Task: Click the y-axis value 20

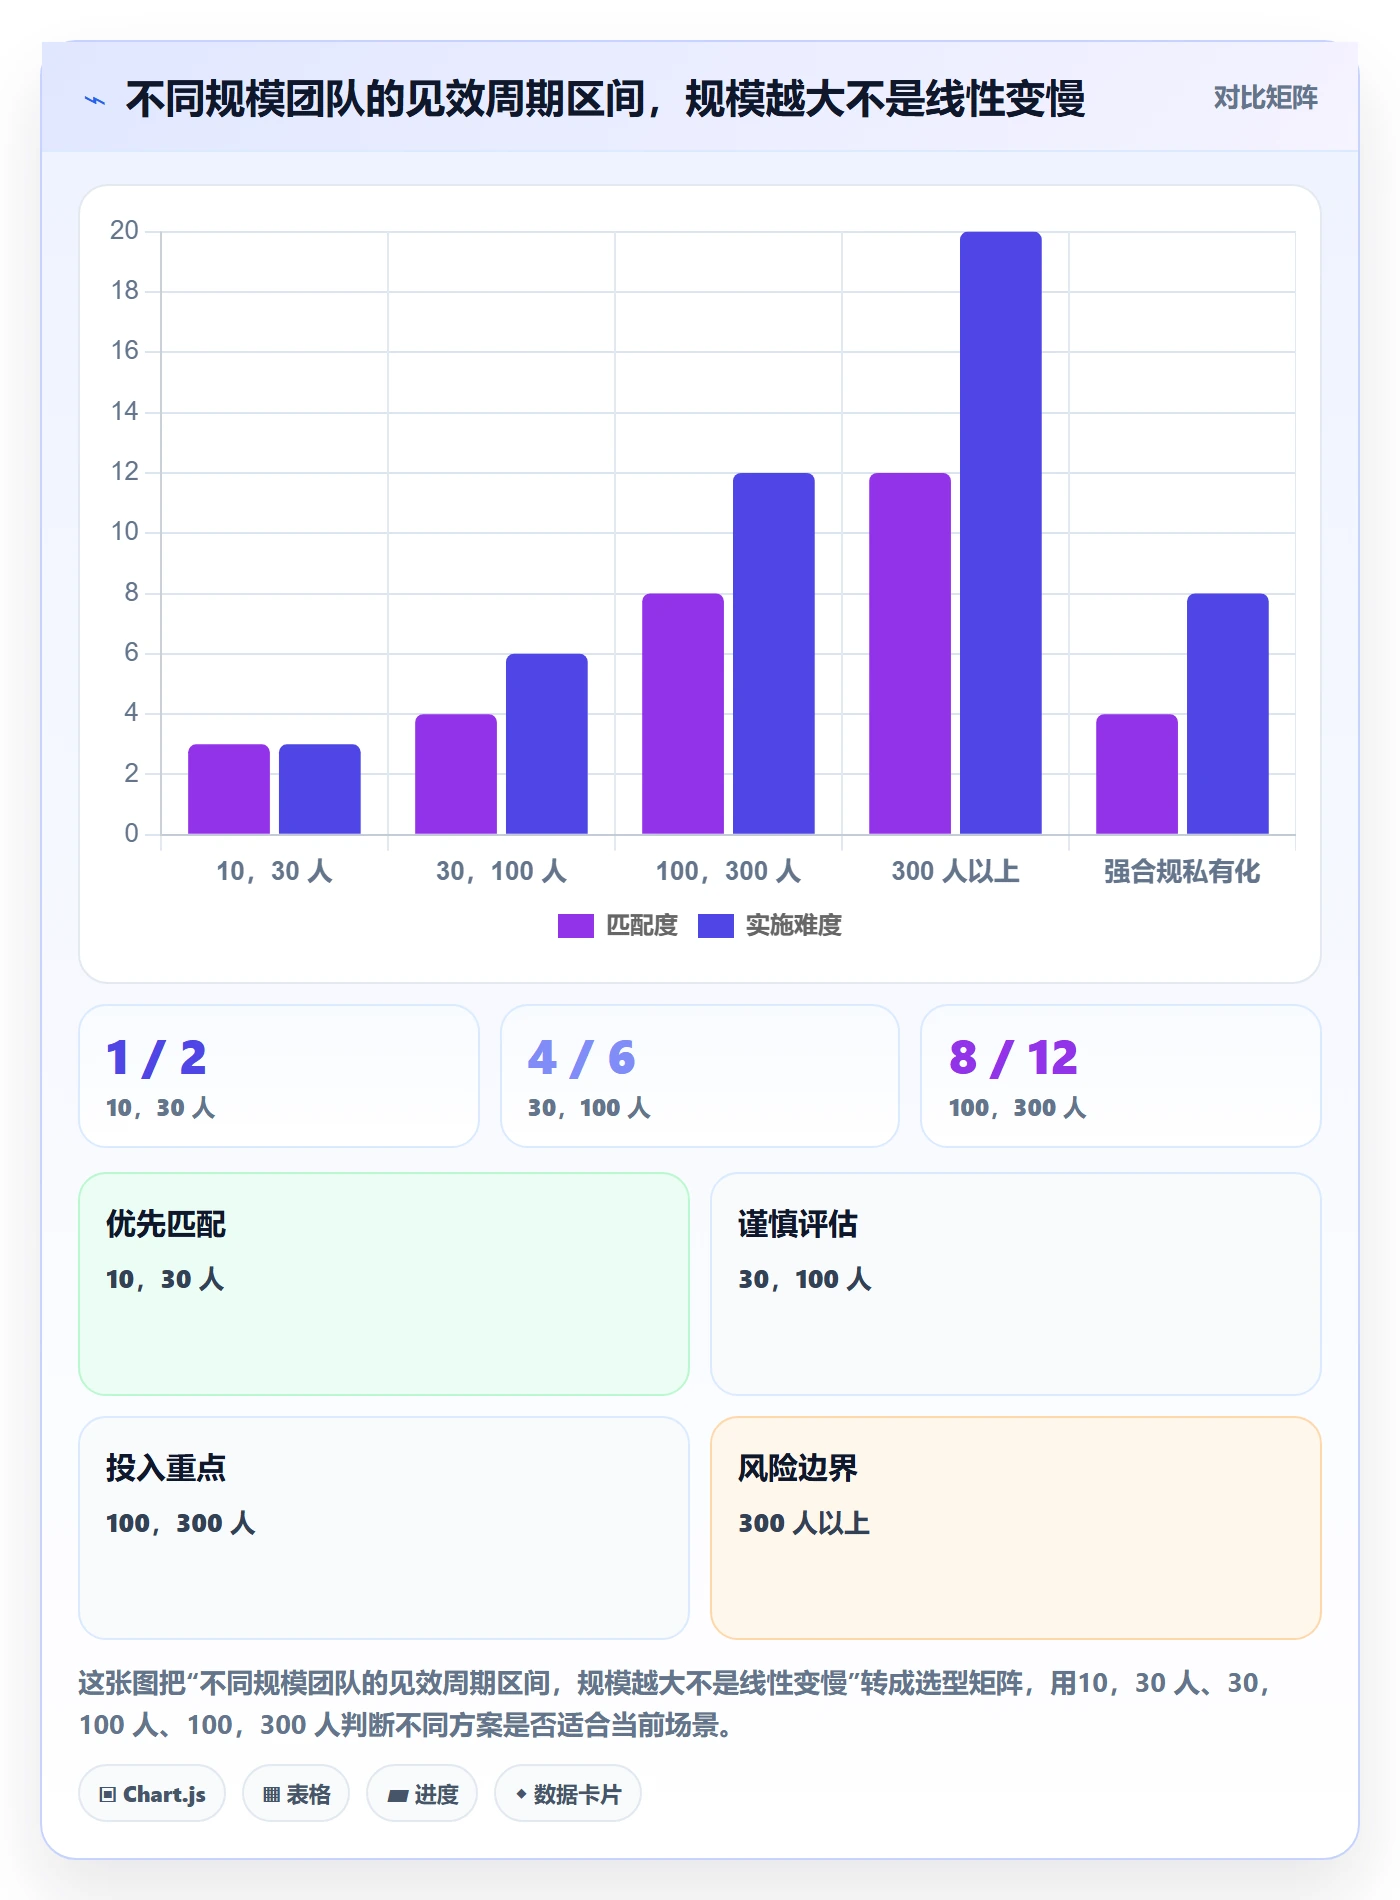Action: click(x=125, y=231)
